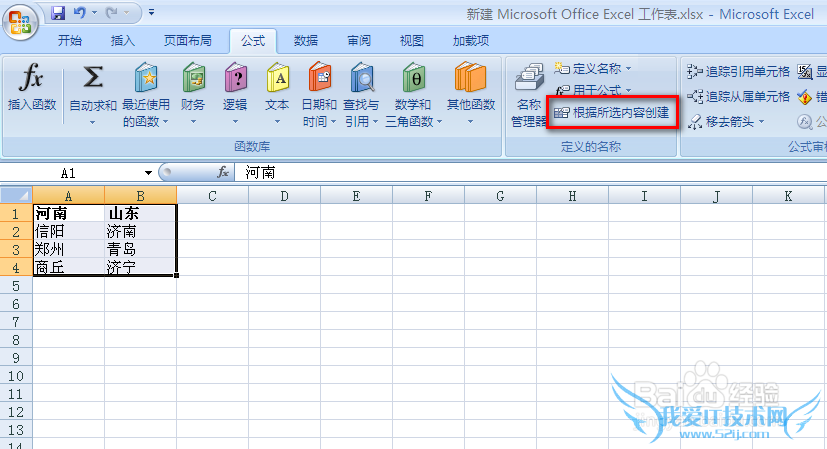Open the 文本 functions book icon
The image size is (827, 449).
[277, 78]
